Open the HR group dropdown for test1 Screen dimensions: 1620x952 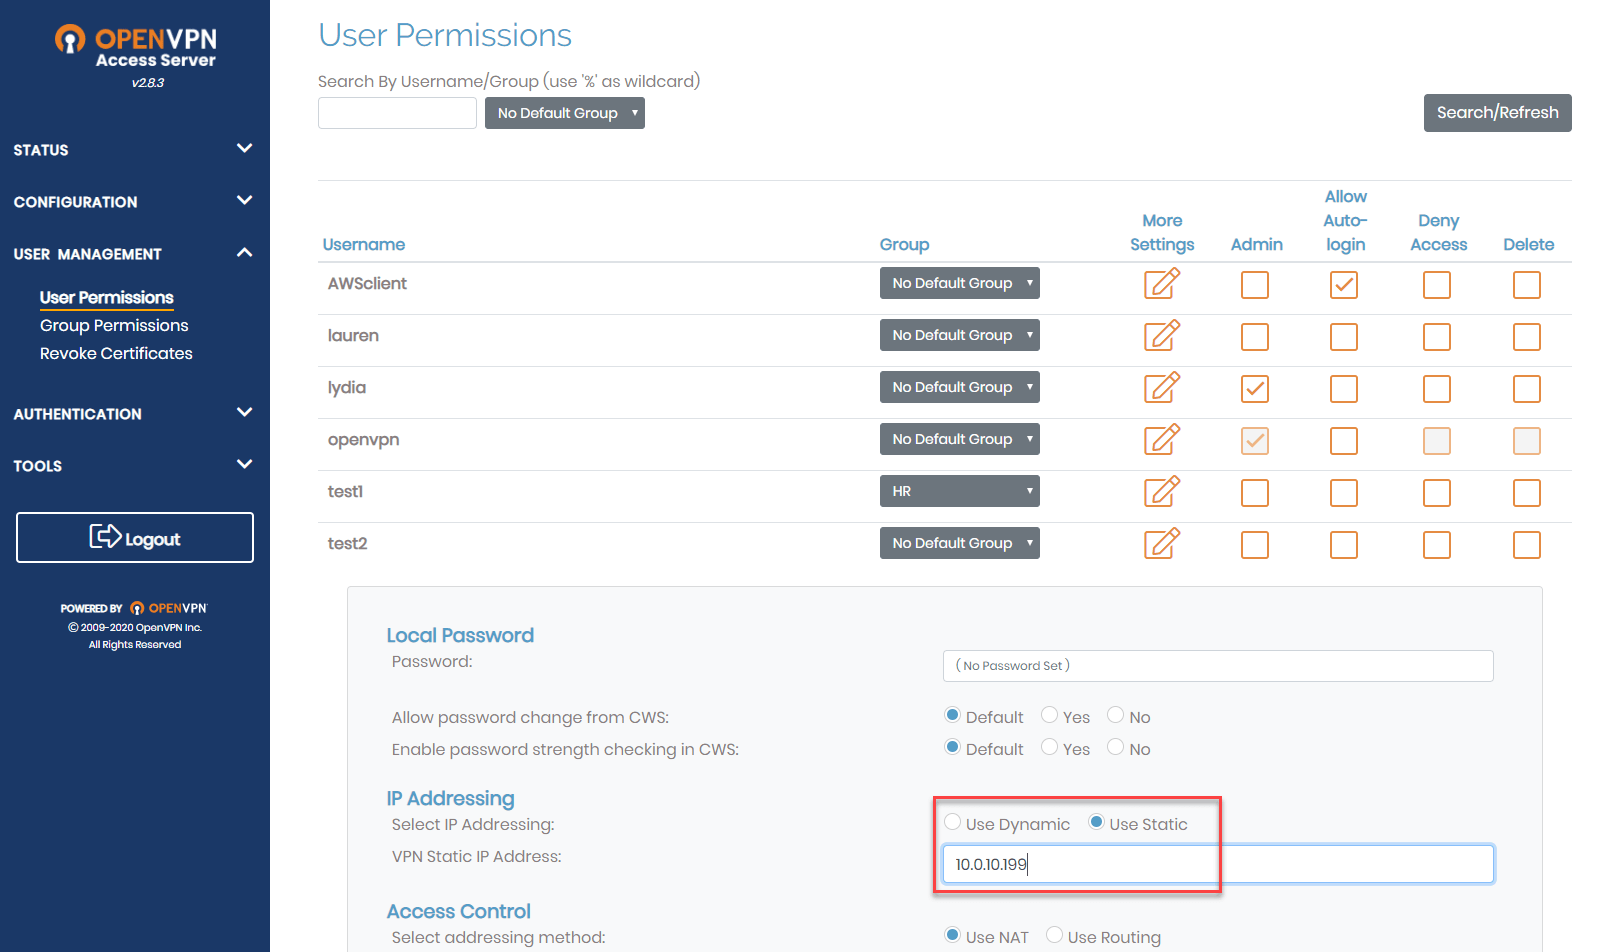959,490
